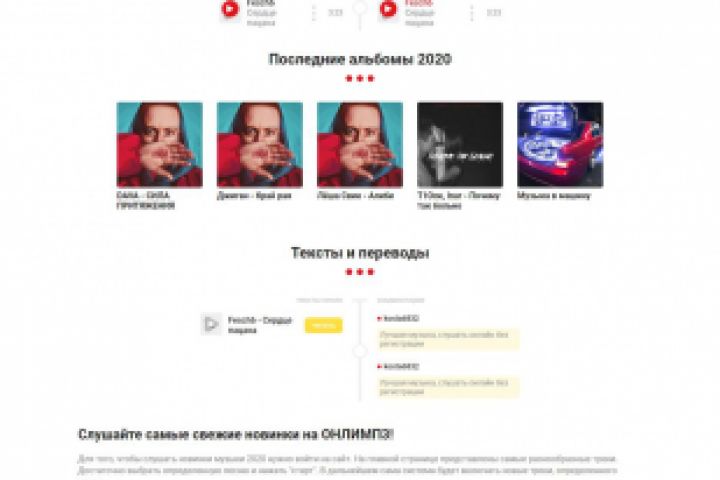Click the track title next to grey play icon

(x=260, y=325)
